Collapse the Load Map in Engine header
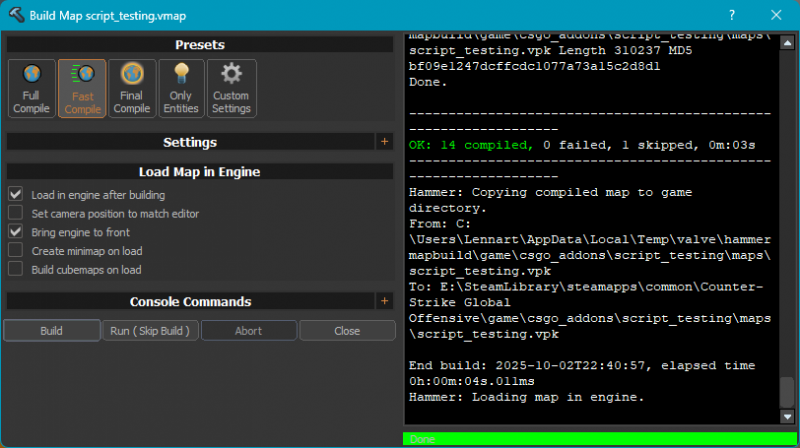The image size is (800, 448). click(x=199, y=172)
